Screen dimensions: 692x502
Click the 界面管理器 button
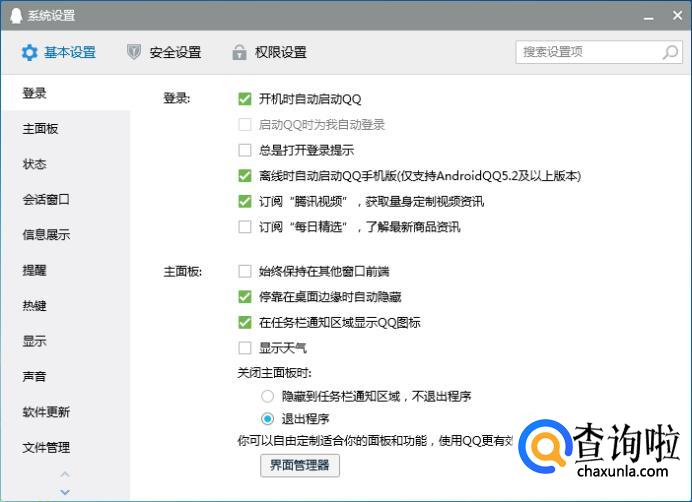[x=300, y=465]
